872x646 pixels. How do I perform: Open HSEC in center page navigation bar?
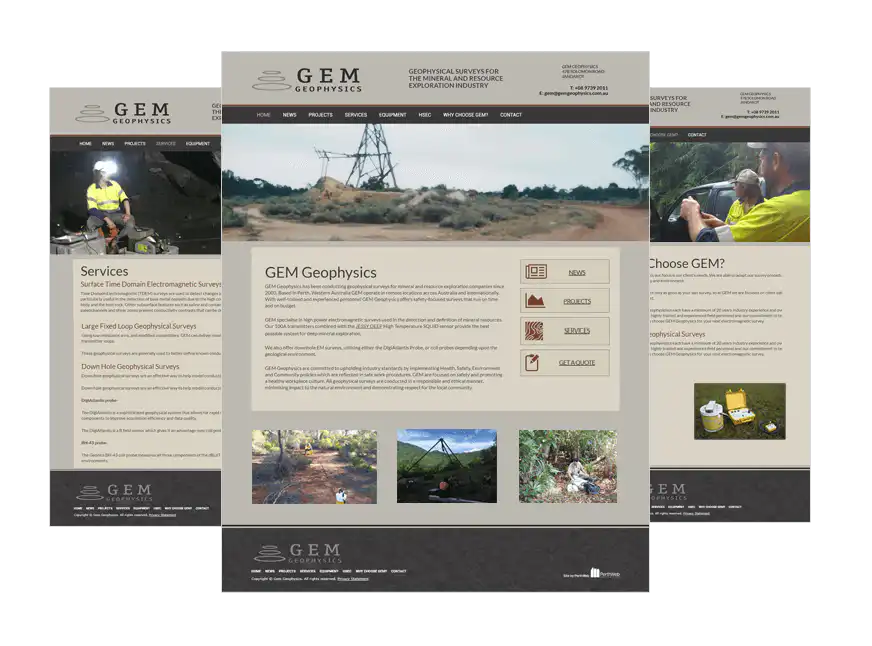[x=424, y=115]
